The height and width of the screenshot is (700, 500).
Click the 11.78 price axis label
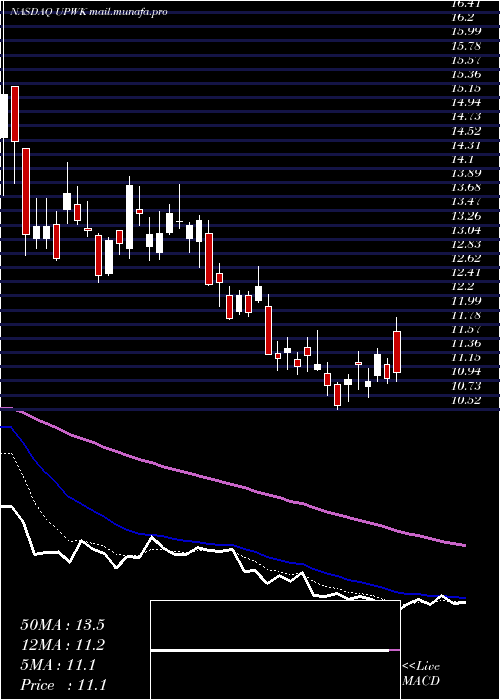click(x=466, y=315)
